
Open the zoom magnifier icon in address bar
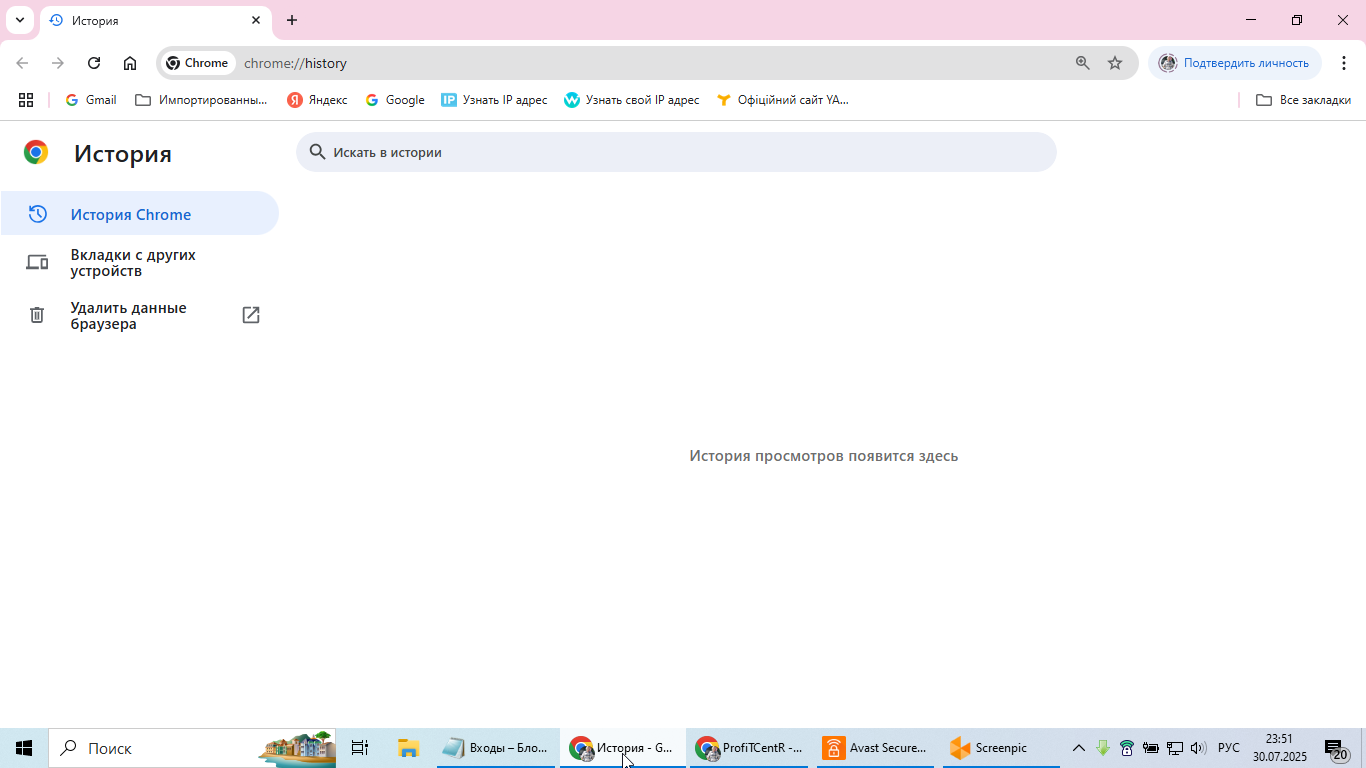(x=1082, y=63)
